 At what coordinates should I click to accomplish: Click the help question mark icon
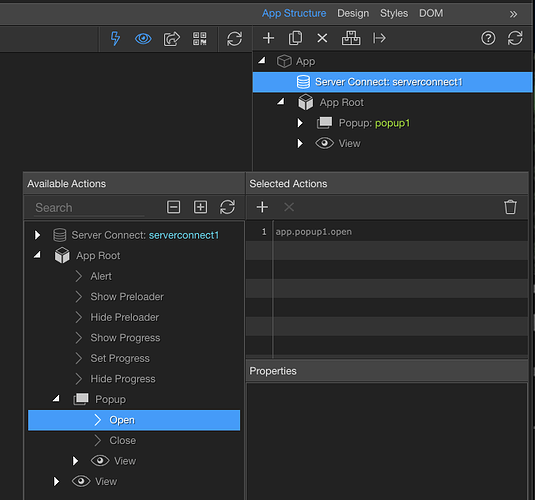point(488,38)
